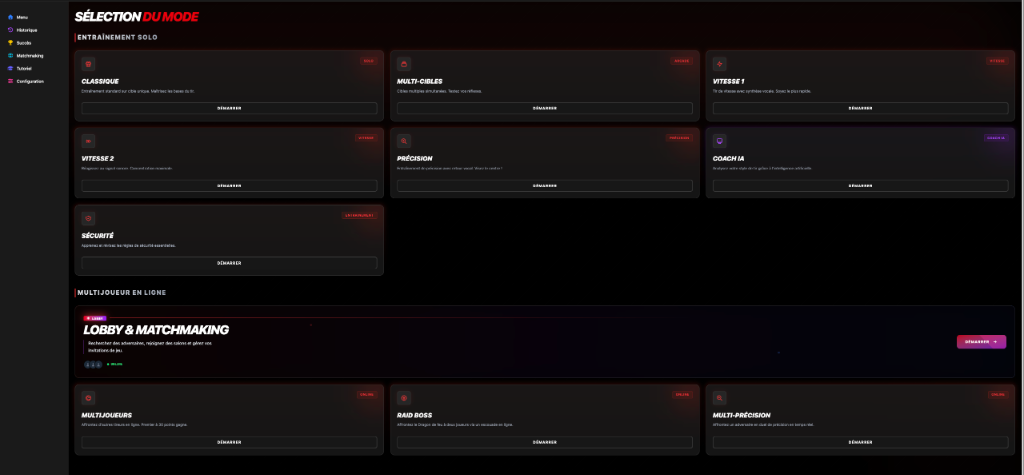Image resolution: width=1024 pixels, height=475 pixels.
Task: Launch Vitesse 2 with Démarrer button
Action: tap(229, 186)
